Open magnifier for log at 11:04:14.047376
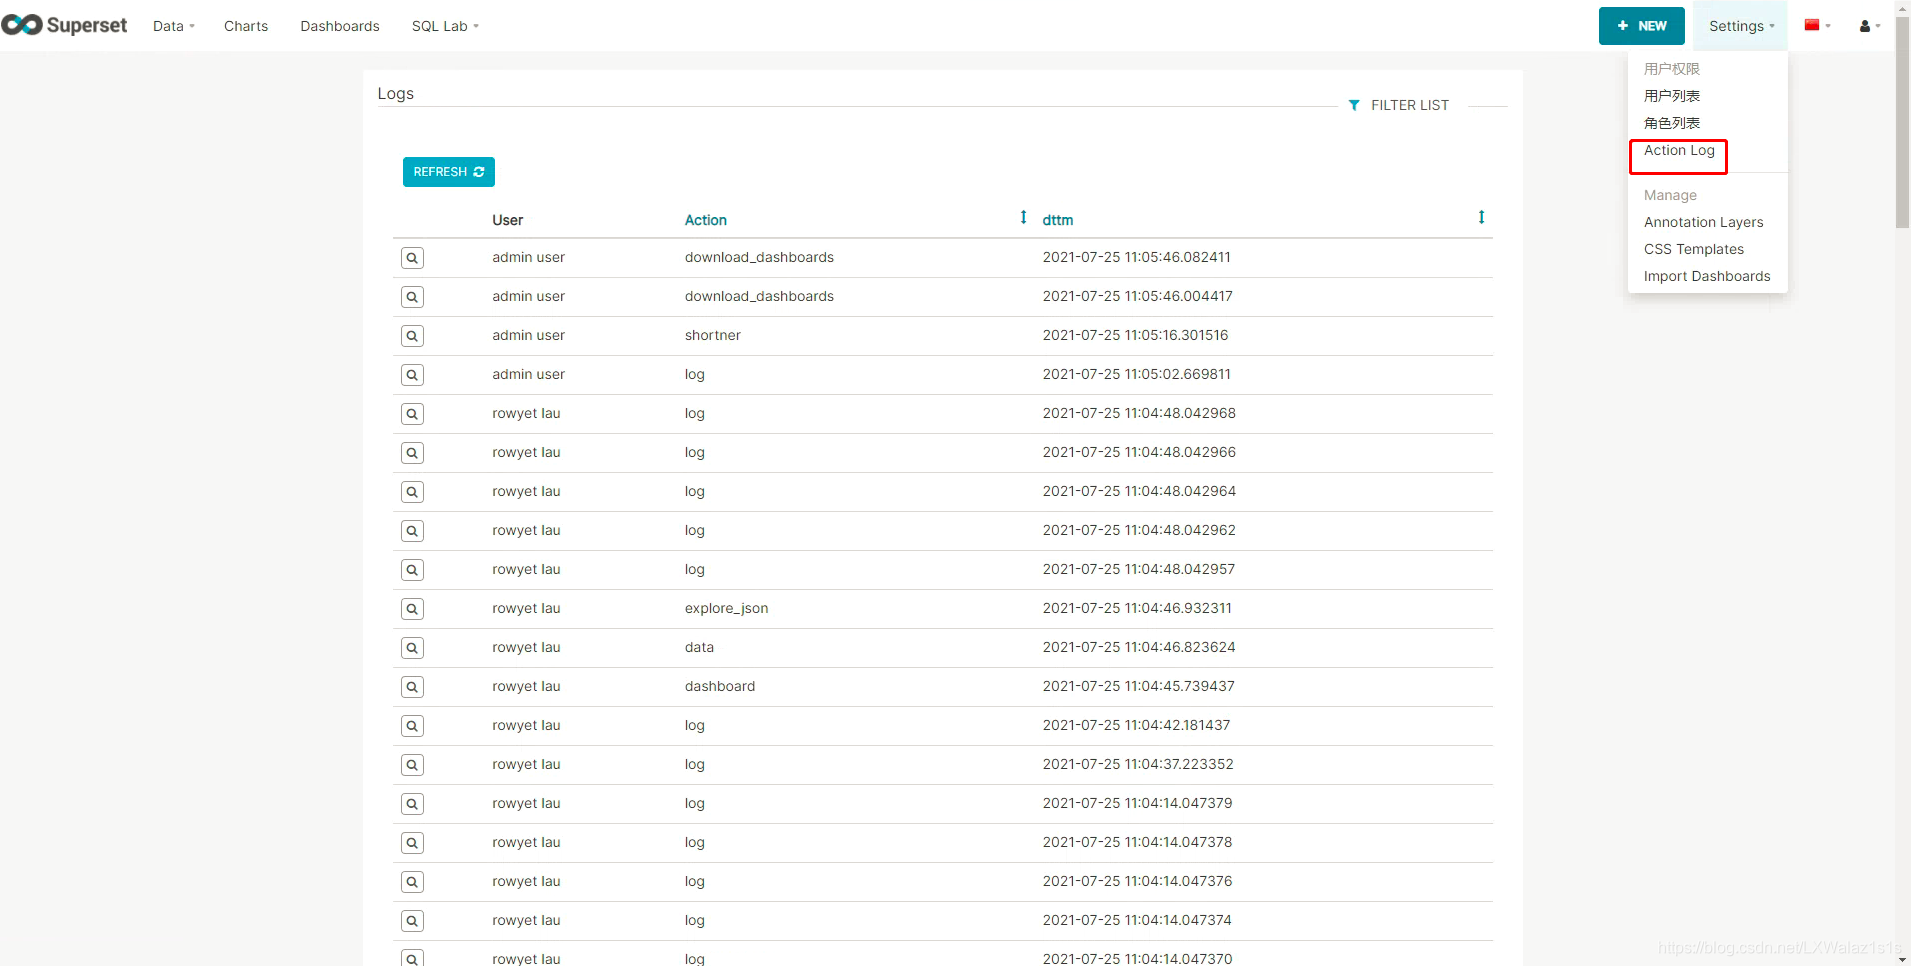The width and height of the screenshot is (1911, 966). (x=412, y=882)
